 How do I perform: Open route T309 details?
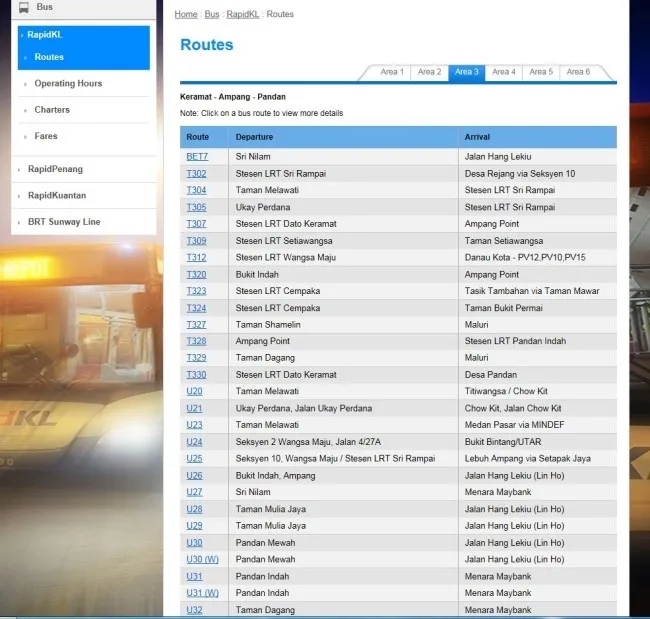point(196,241)
